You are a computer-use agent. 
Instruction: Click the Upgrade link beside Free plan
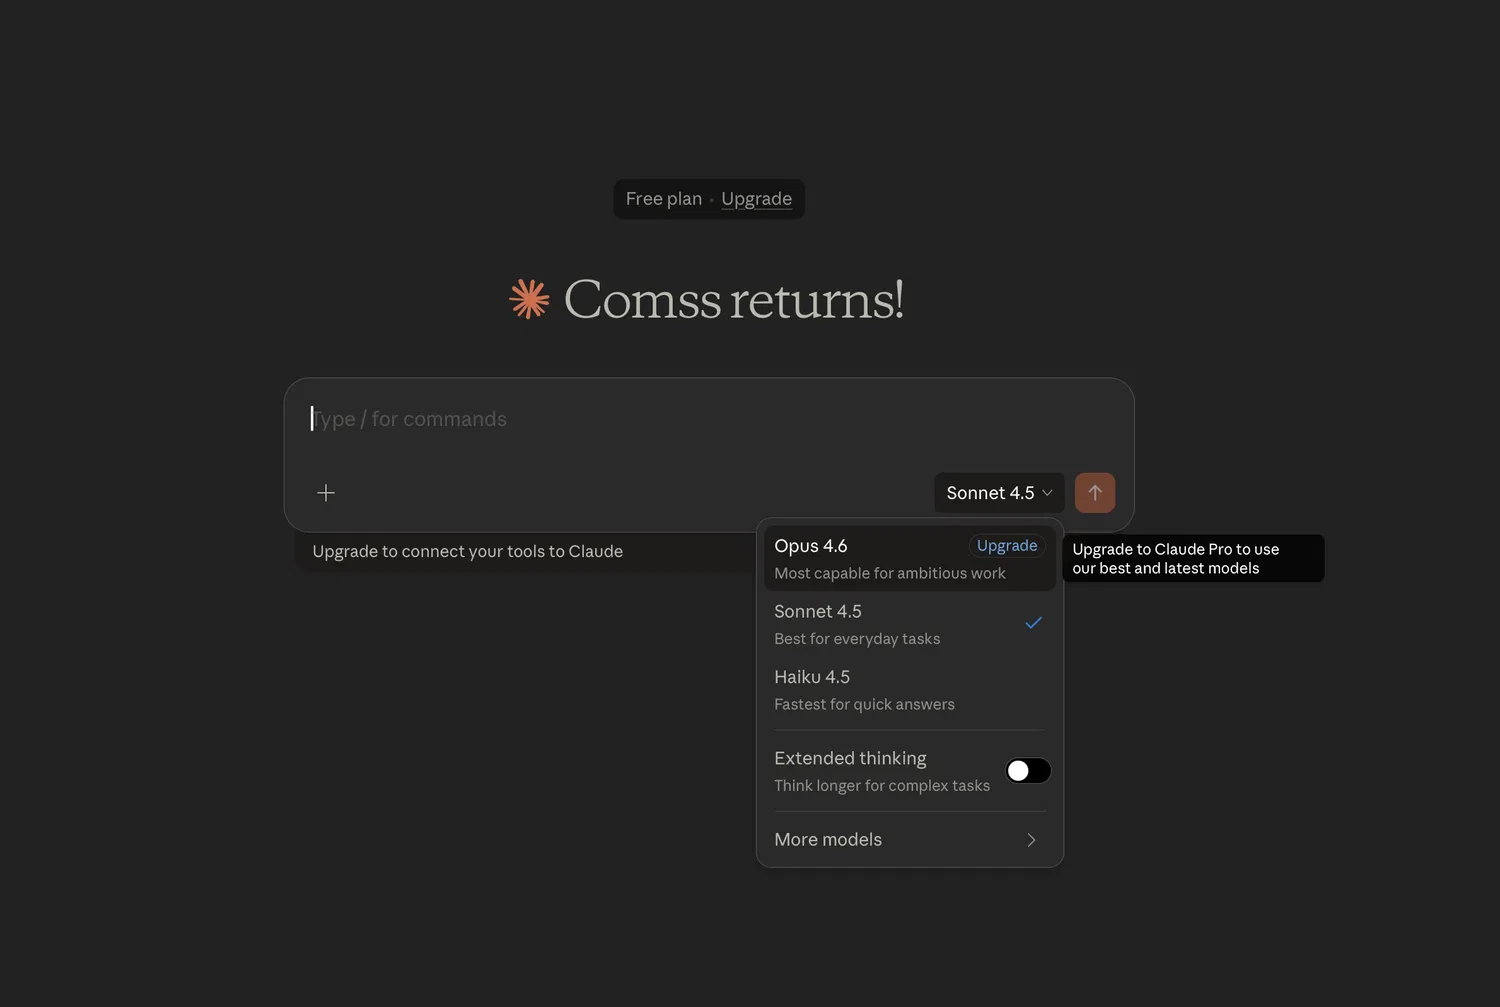[x=756, y=199]
